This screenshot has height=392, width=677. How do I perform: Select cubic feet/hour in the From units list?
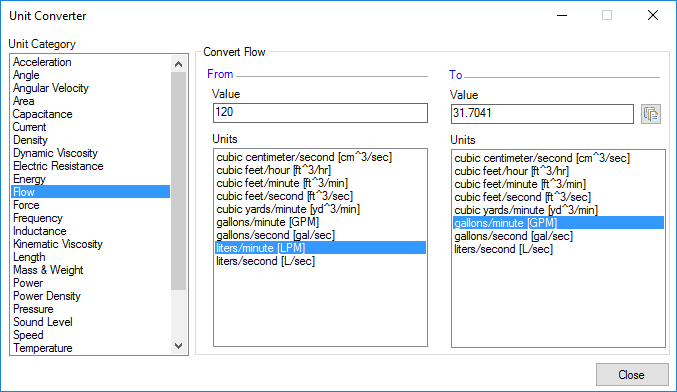tap(274, 170)
